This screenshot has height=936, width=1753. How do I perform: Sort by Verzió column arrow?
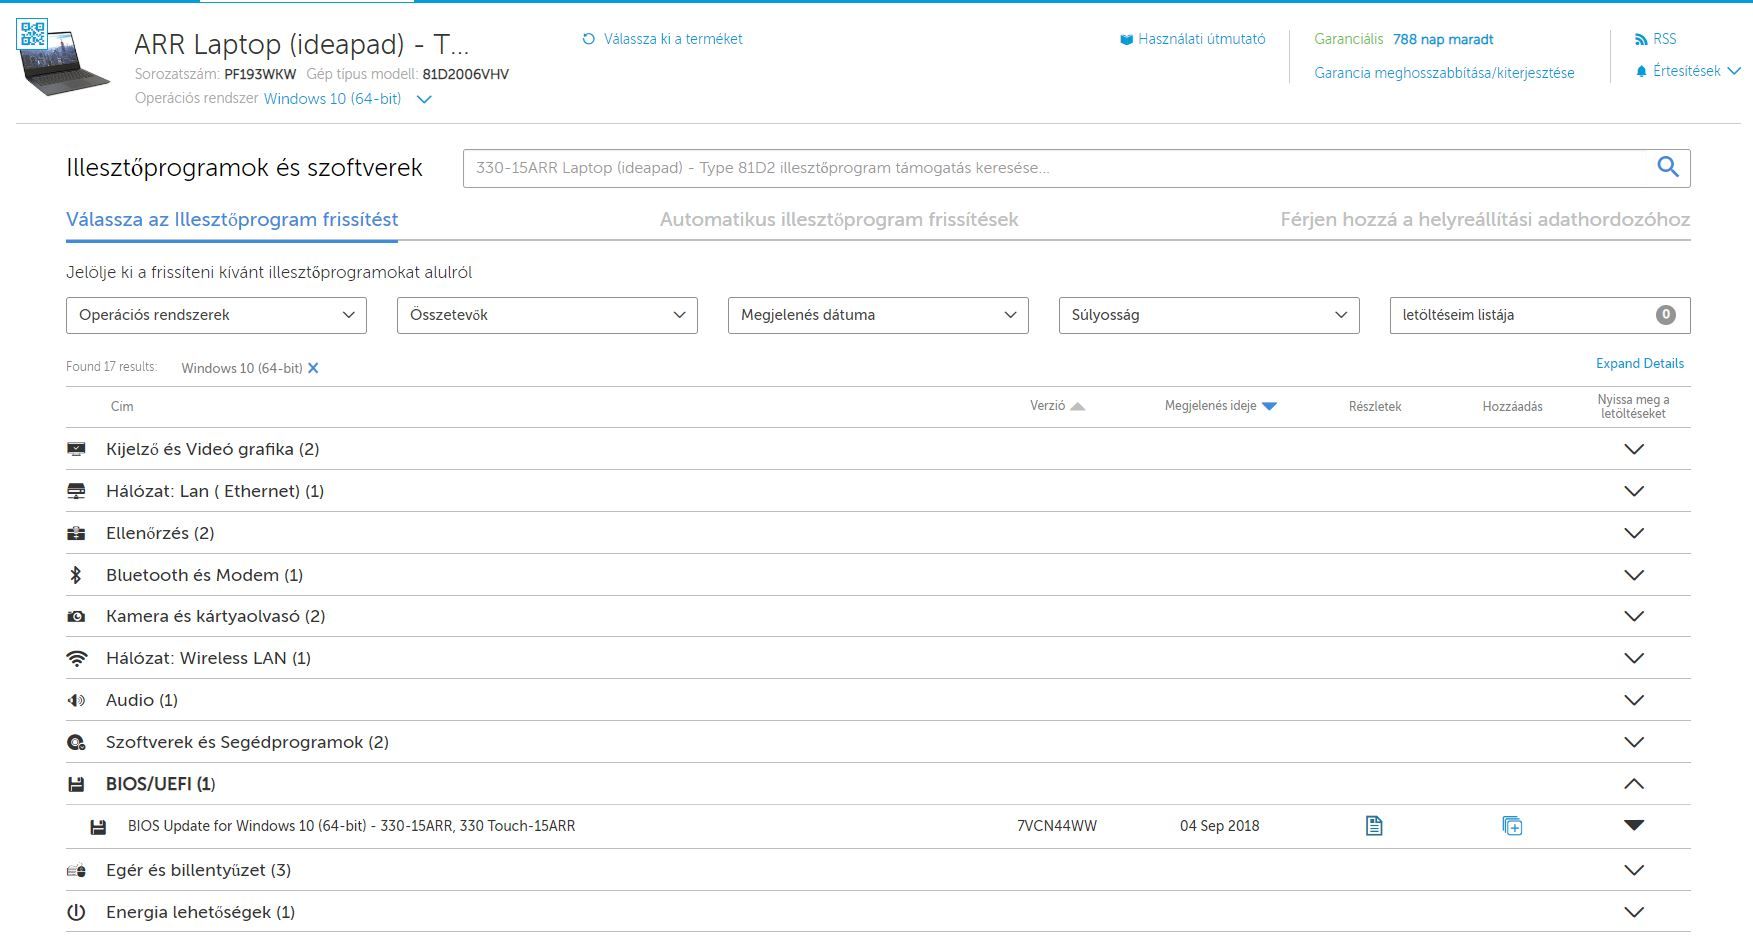(1077, 406)
